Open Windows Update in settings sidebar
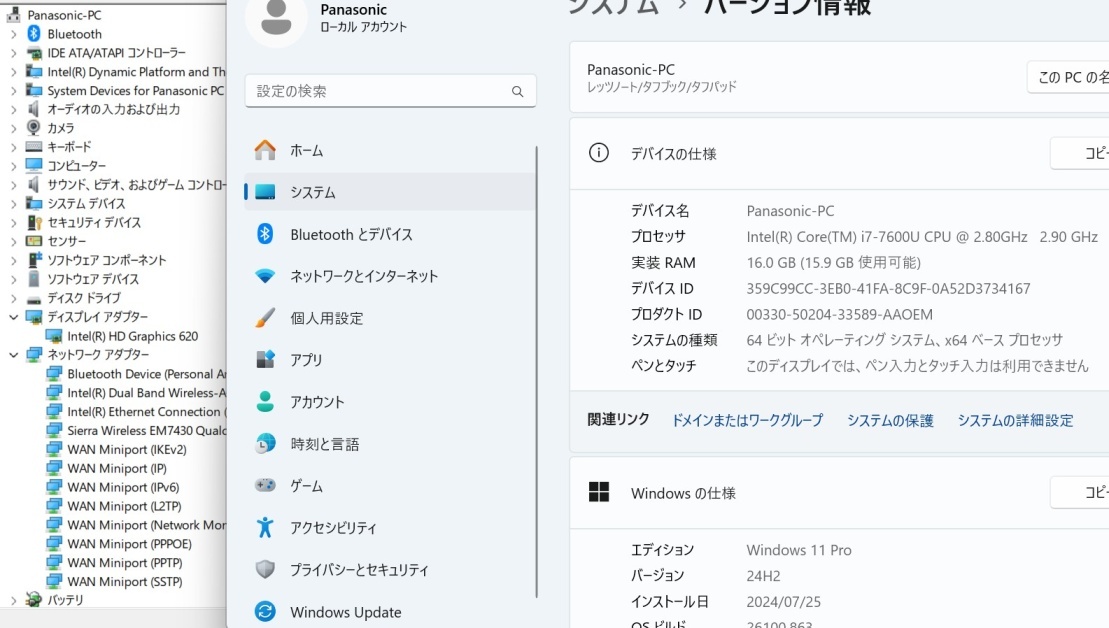The height and width of the screenshot is (628, 1109). point(345,611)
